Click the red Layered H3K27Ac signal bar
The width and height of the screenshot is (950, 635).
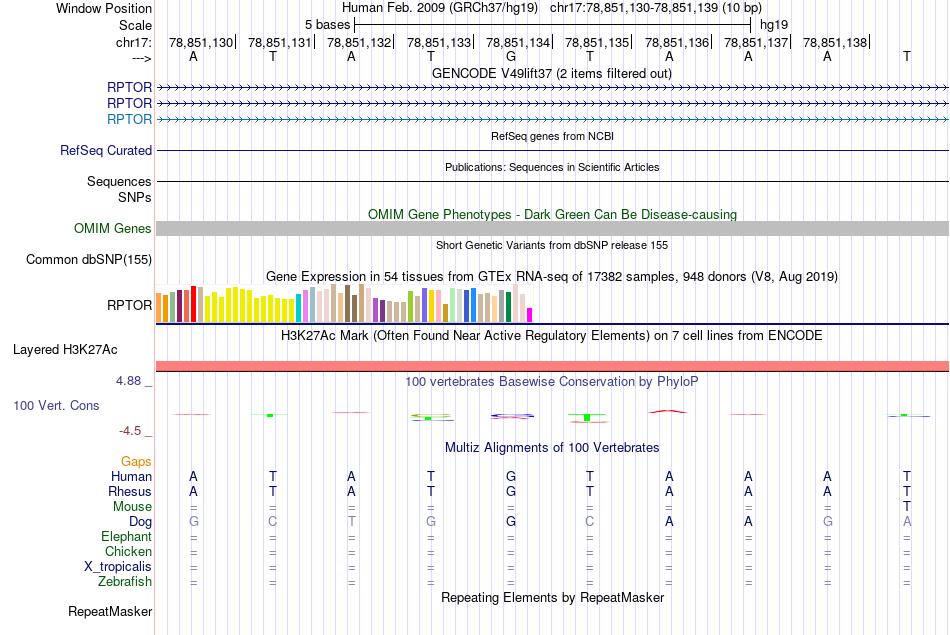[552, 366]
